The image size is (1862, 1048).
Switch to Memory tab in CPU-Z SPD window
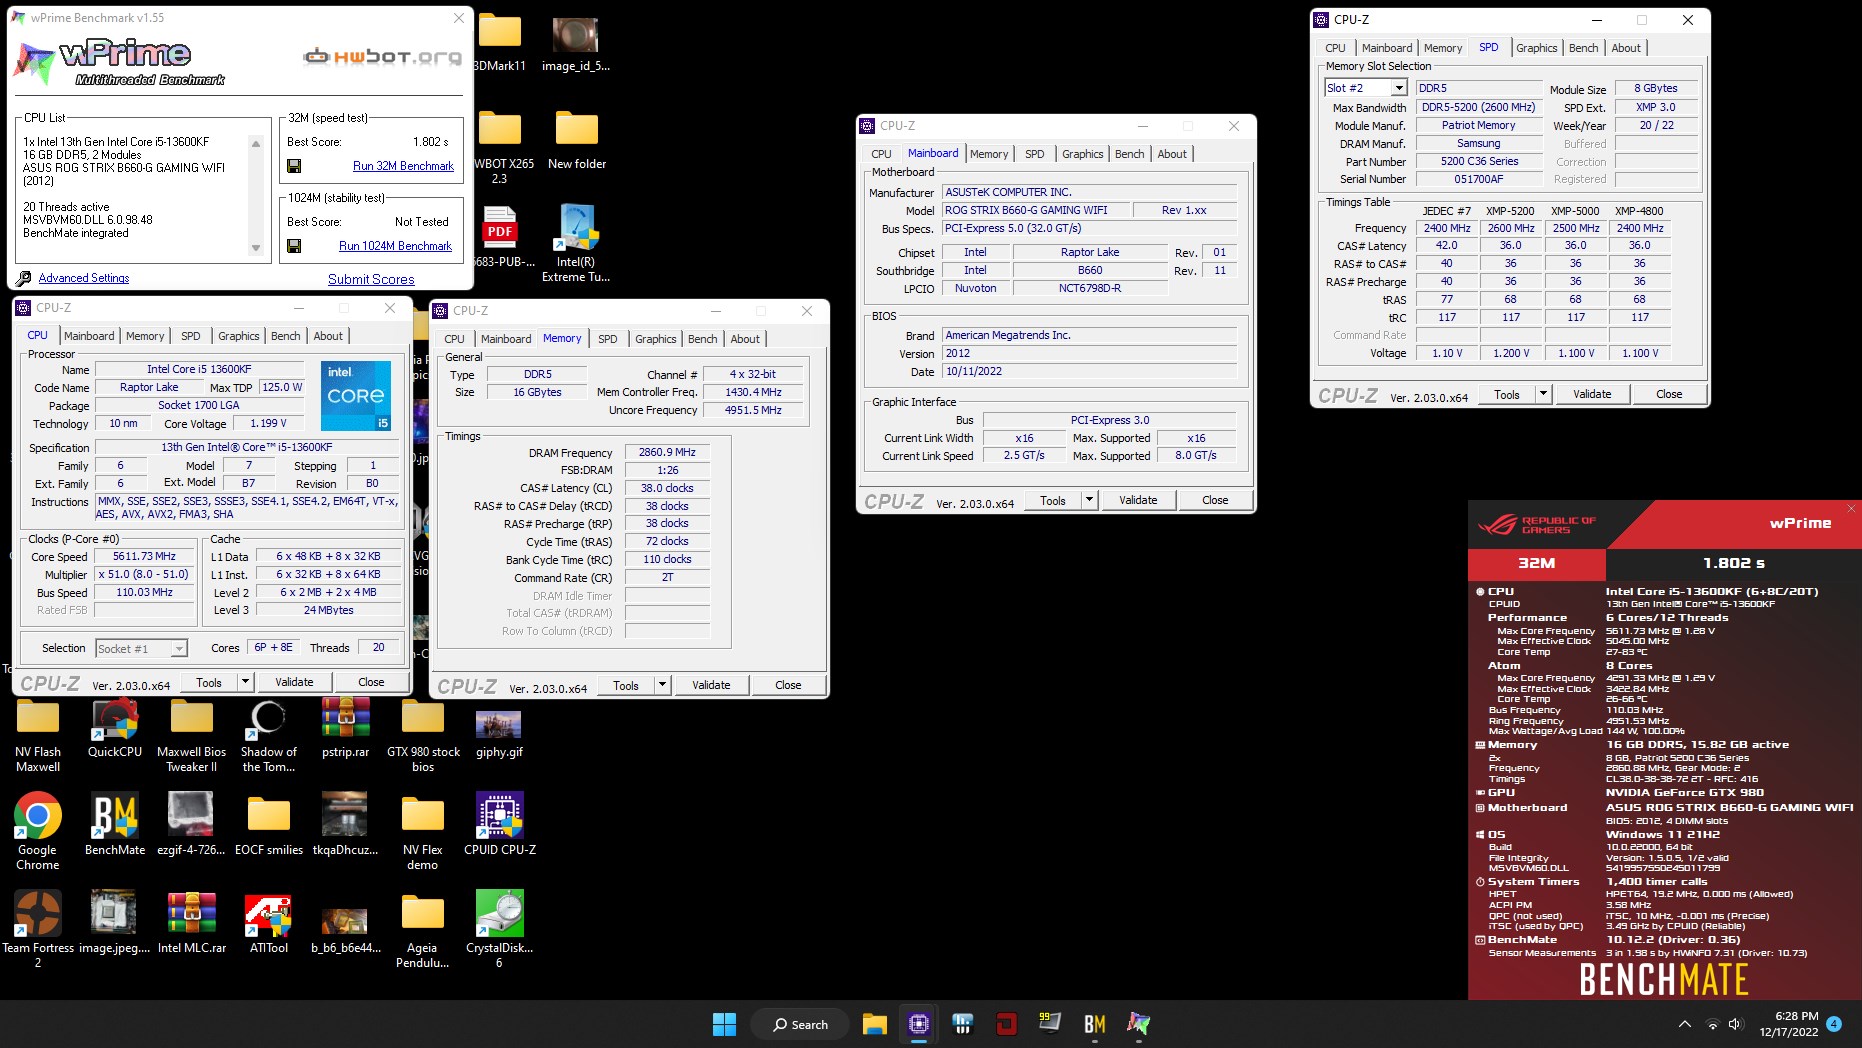coord(1443,48)
